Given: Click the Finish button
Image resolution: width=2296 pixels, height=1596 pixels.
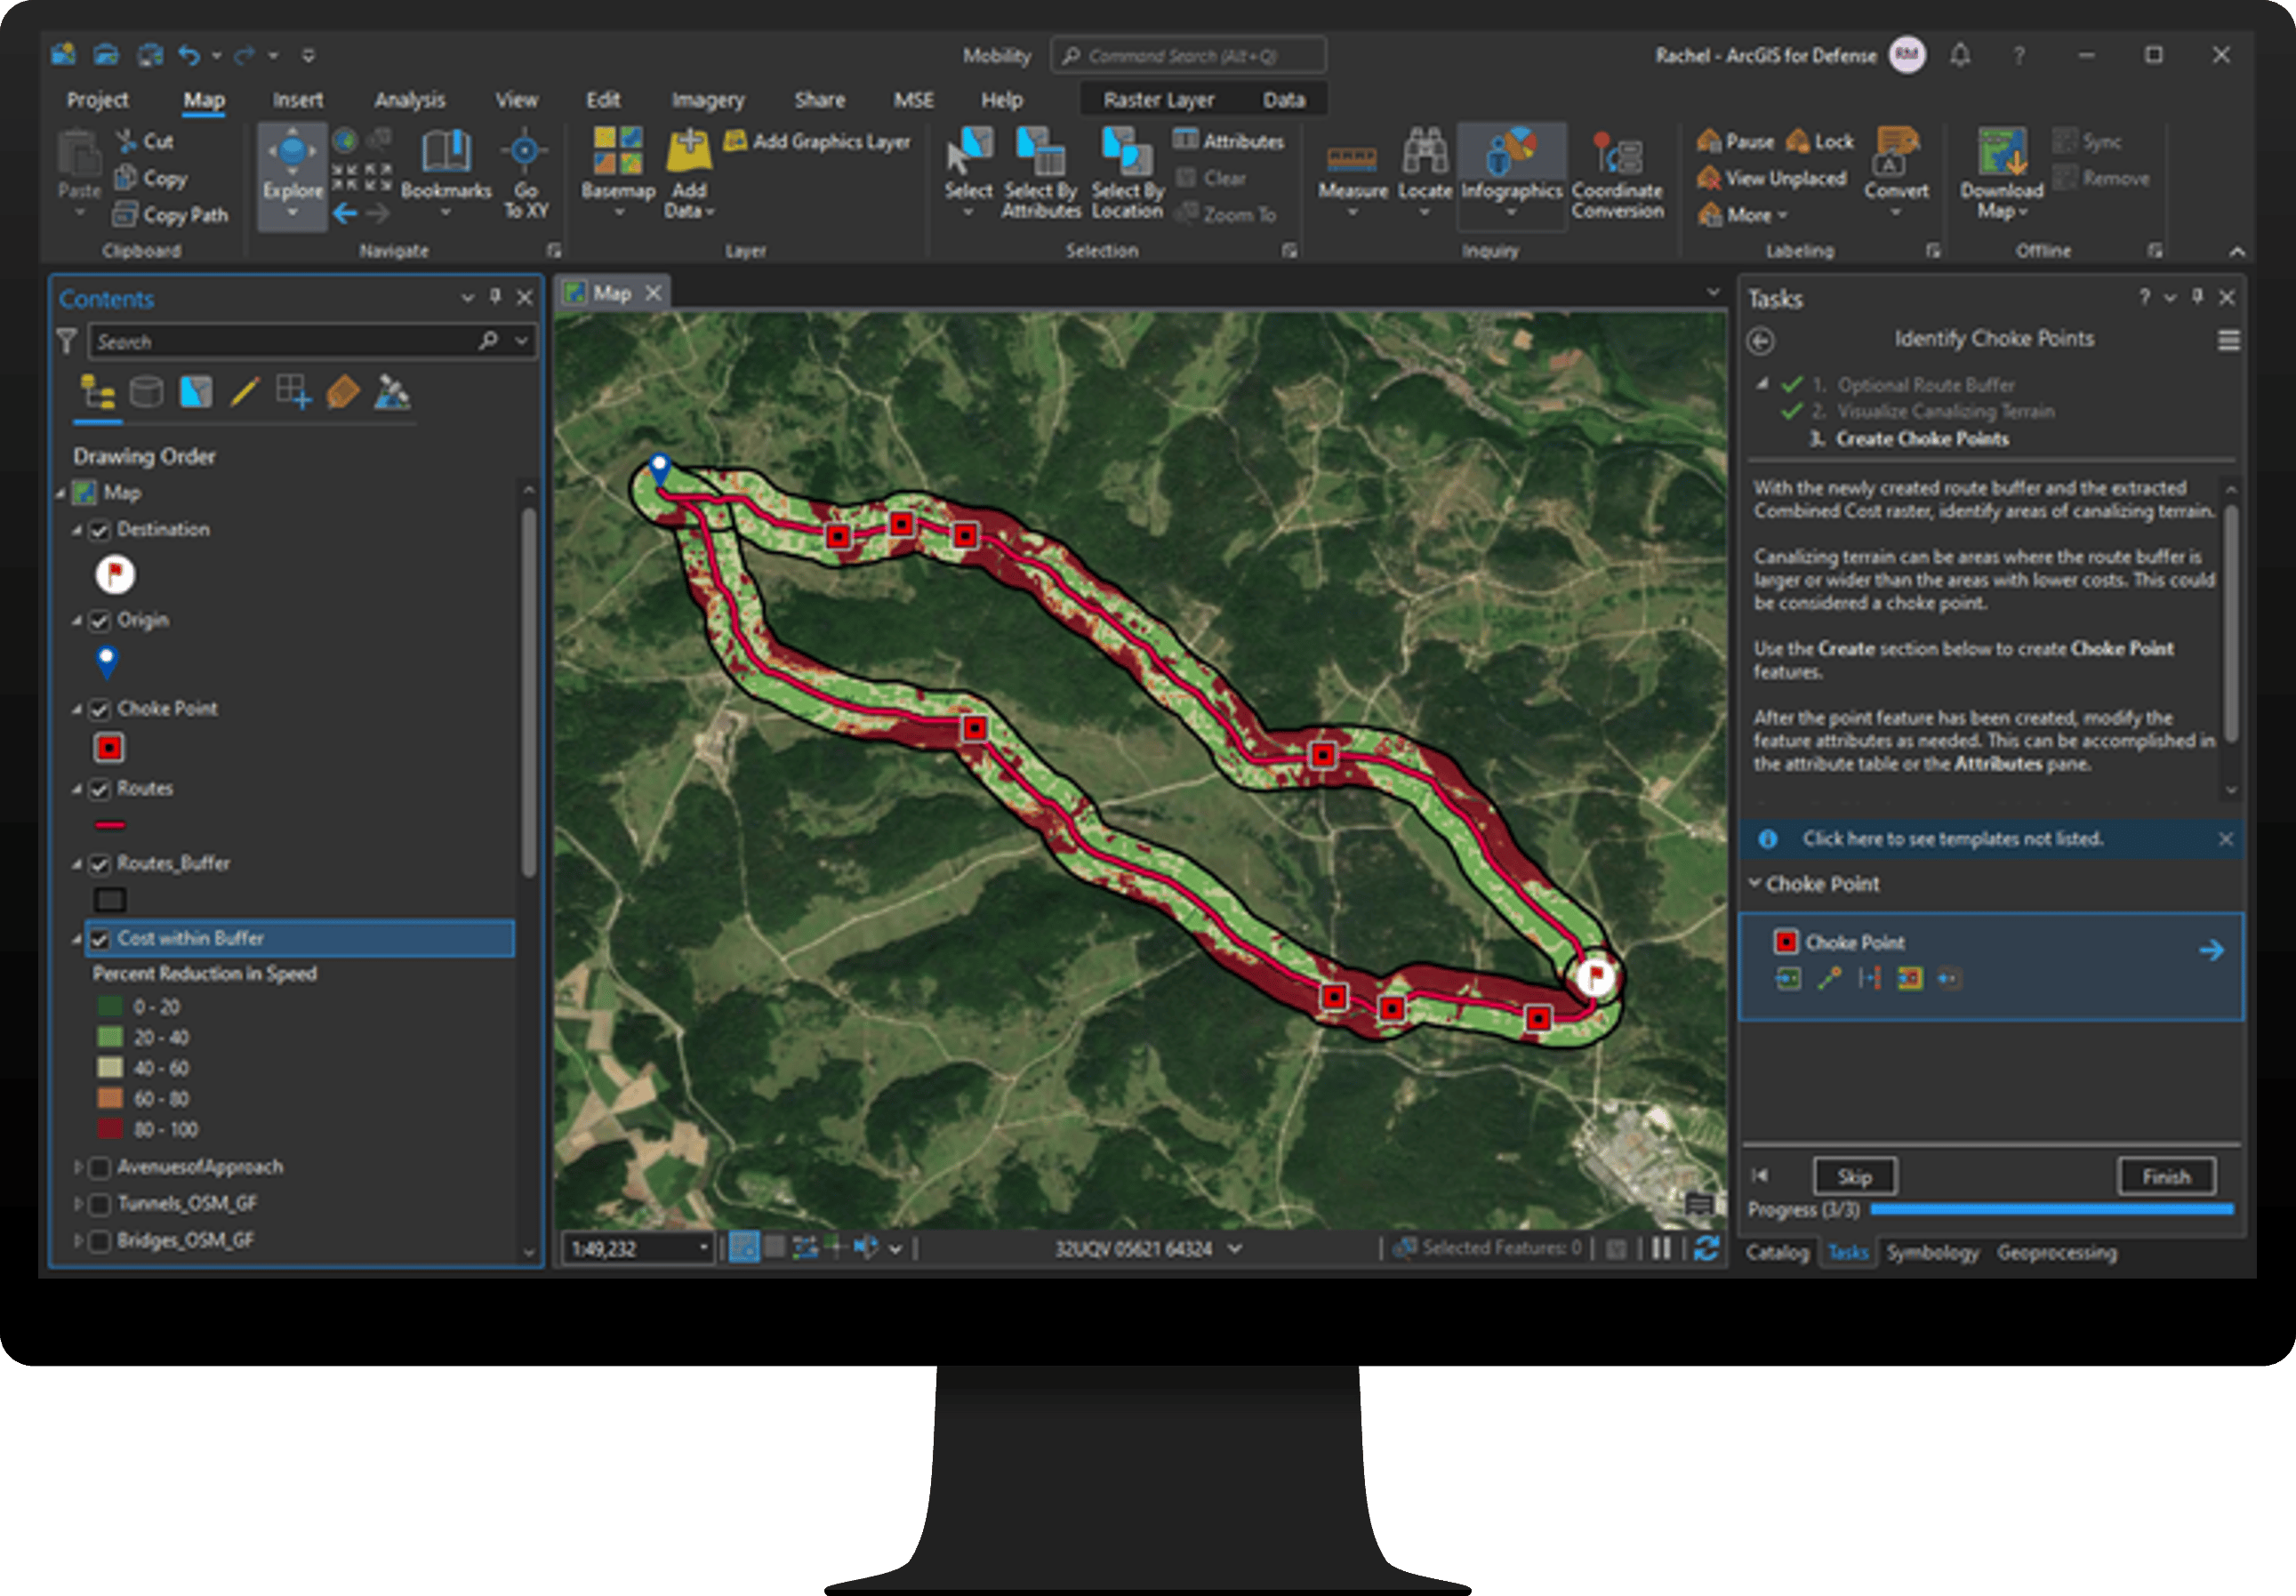Looking at the screenshot, I should 2165,1177.
